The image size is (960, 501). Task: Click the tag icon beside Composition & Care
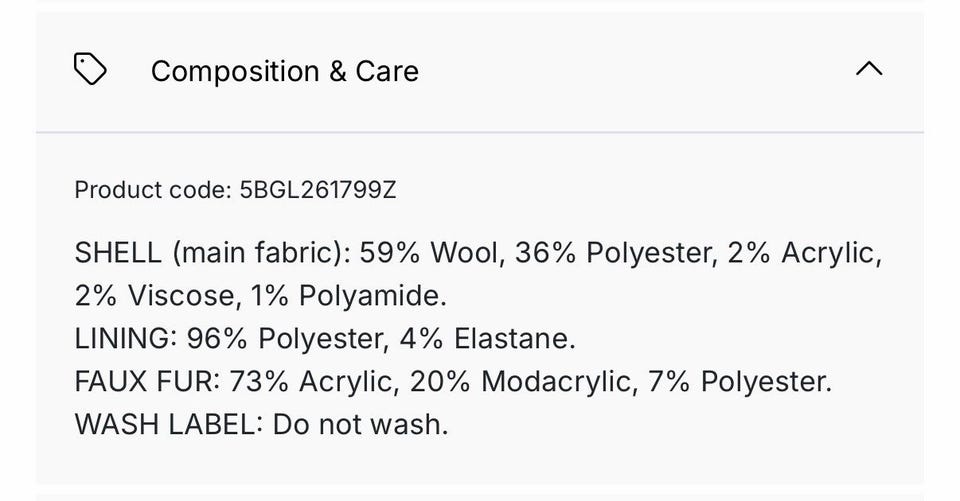pos(90,70)
